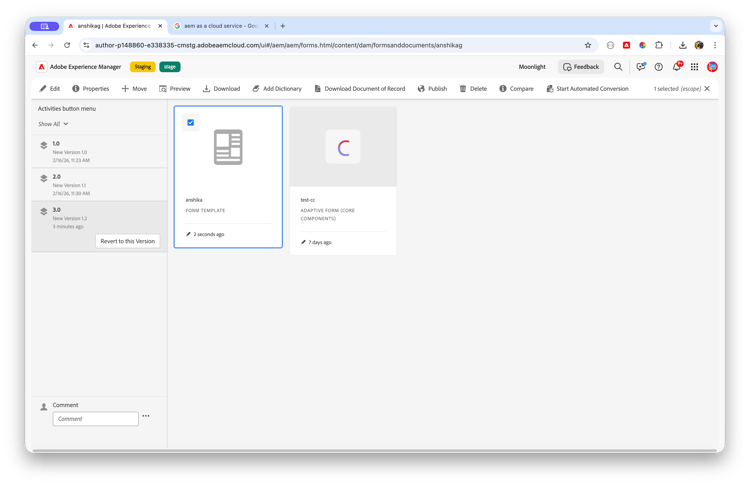
Task: Click the Activities button menu heading
Action: 67,109
